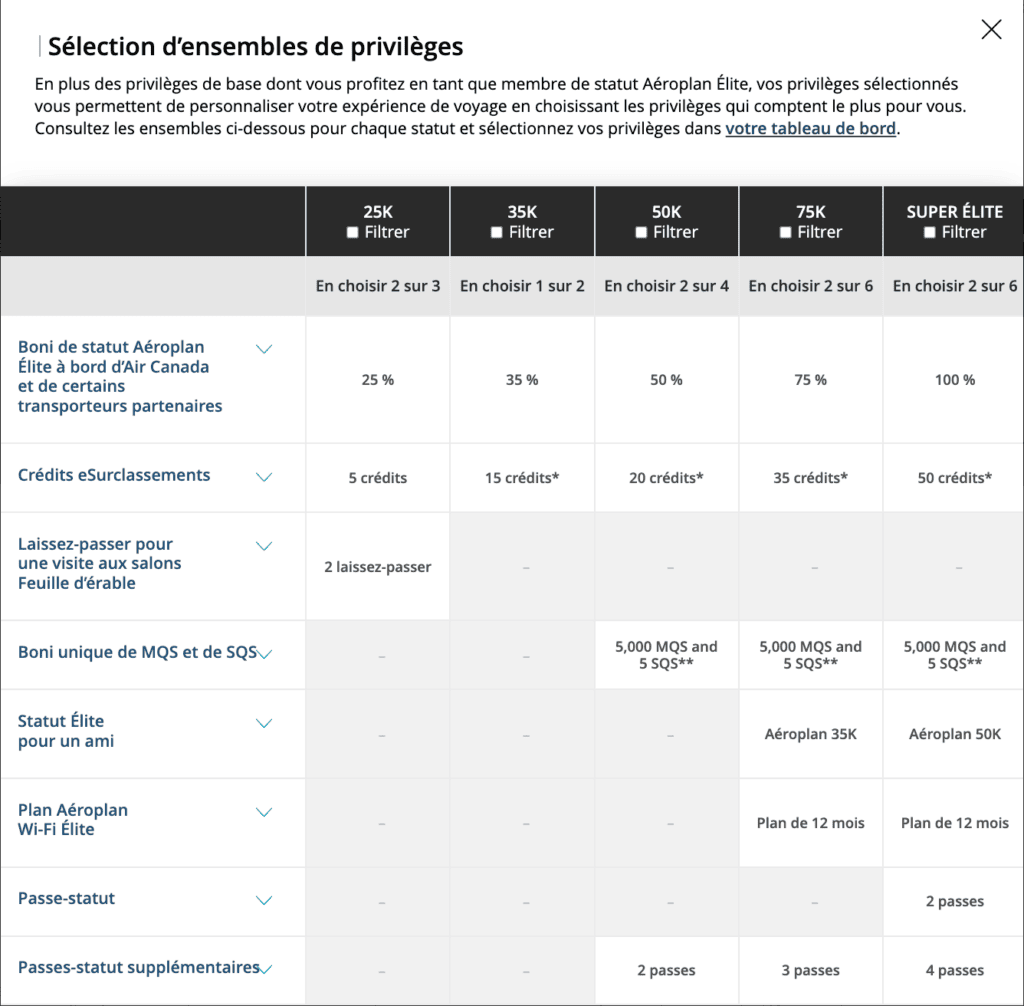
Task: Enable the 35K Filtrer checkbox
Action: tap(497, 233)
